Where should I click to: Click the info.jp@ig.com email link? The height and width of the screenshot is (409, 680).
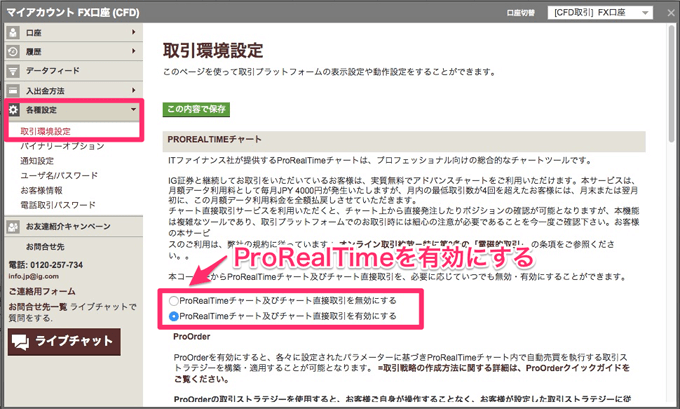[34, 276]
